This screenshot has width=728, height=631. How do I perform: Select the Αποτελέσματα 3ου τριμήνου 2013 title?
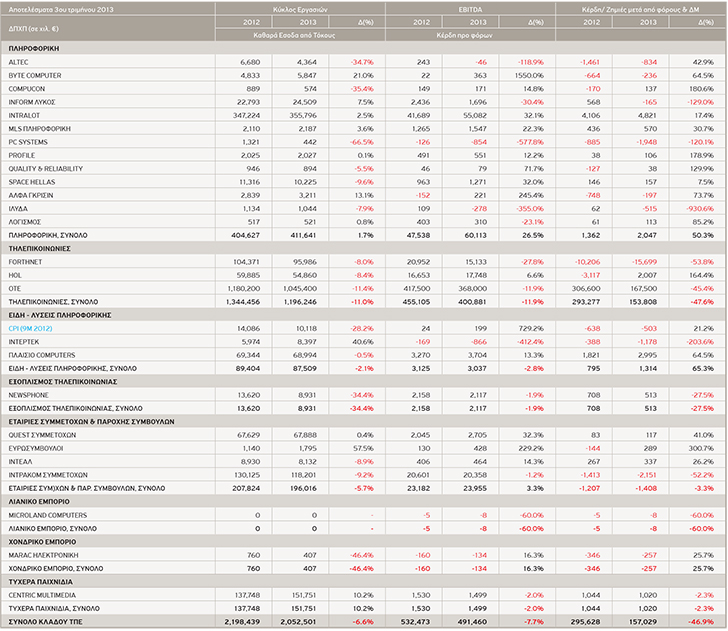(61, 9)
